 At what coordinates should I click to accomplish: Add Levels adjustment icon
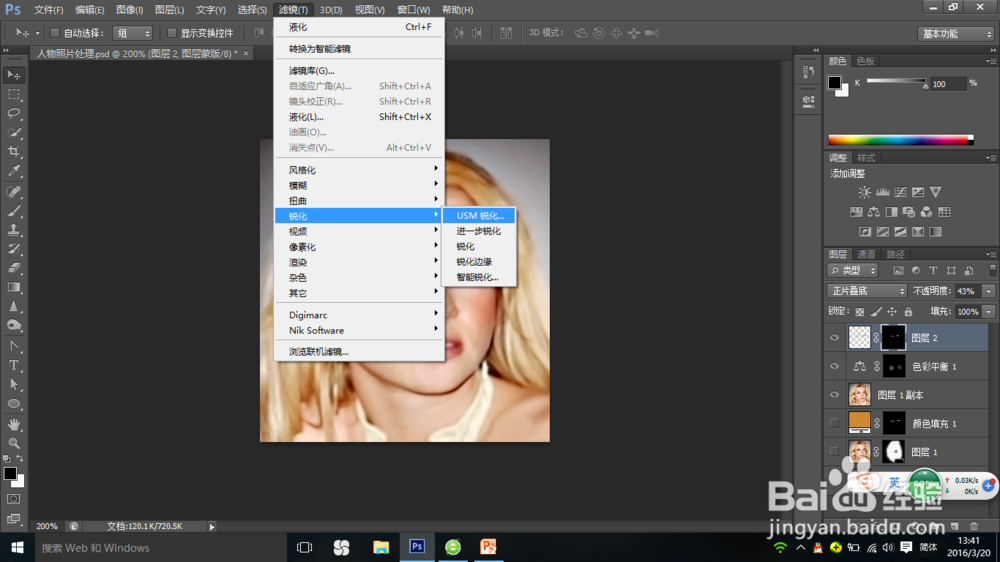pos(882,192)
